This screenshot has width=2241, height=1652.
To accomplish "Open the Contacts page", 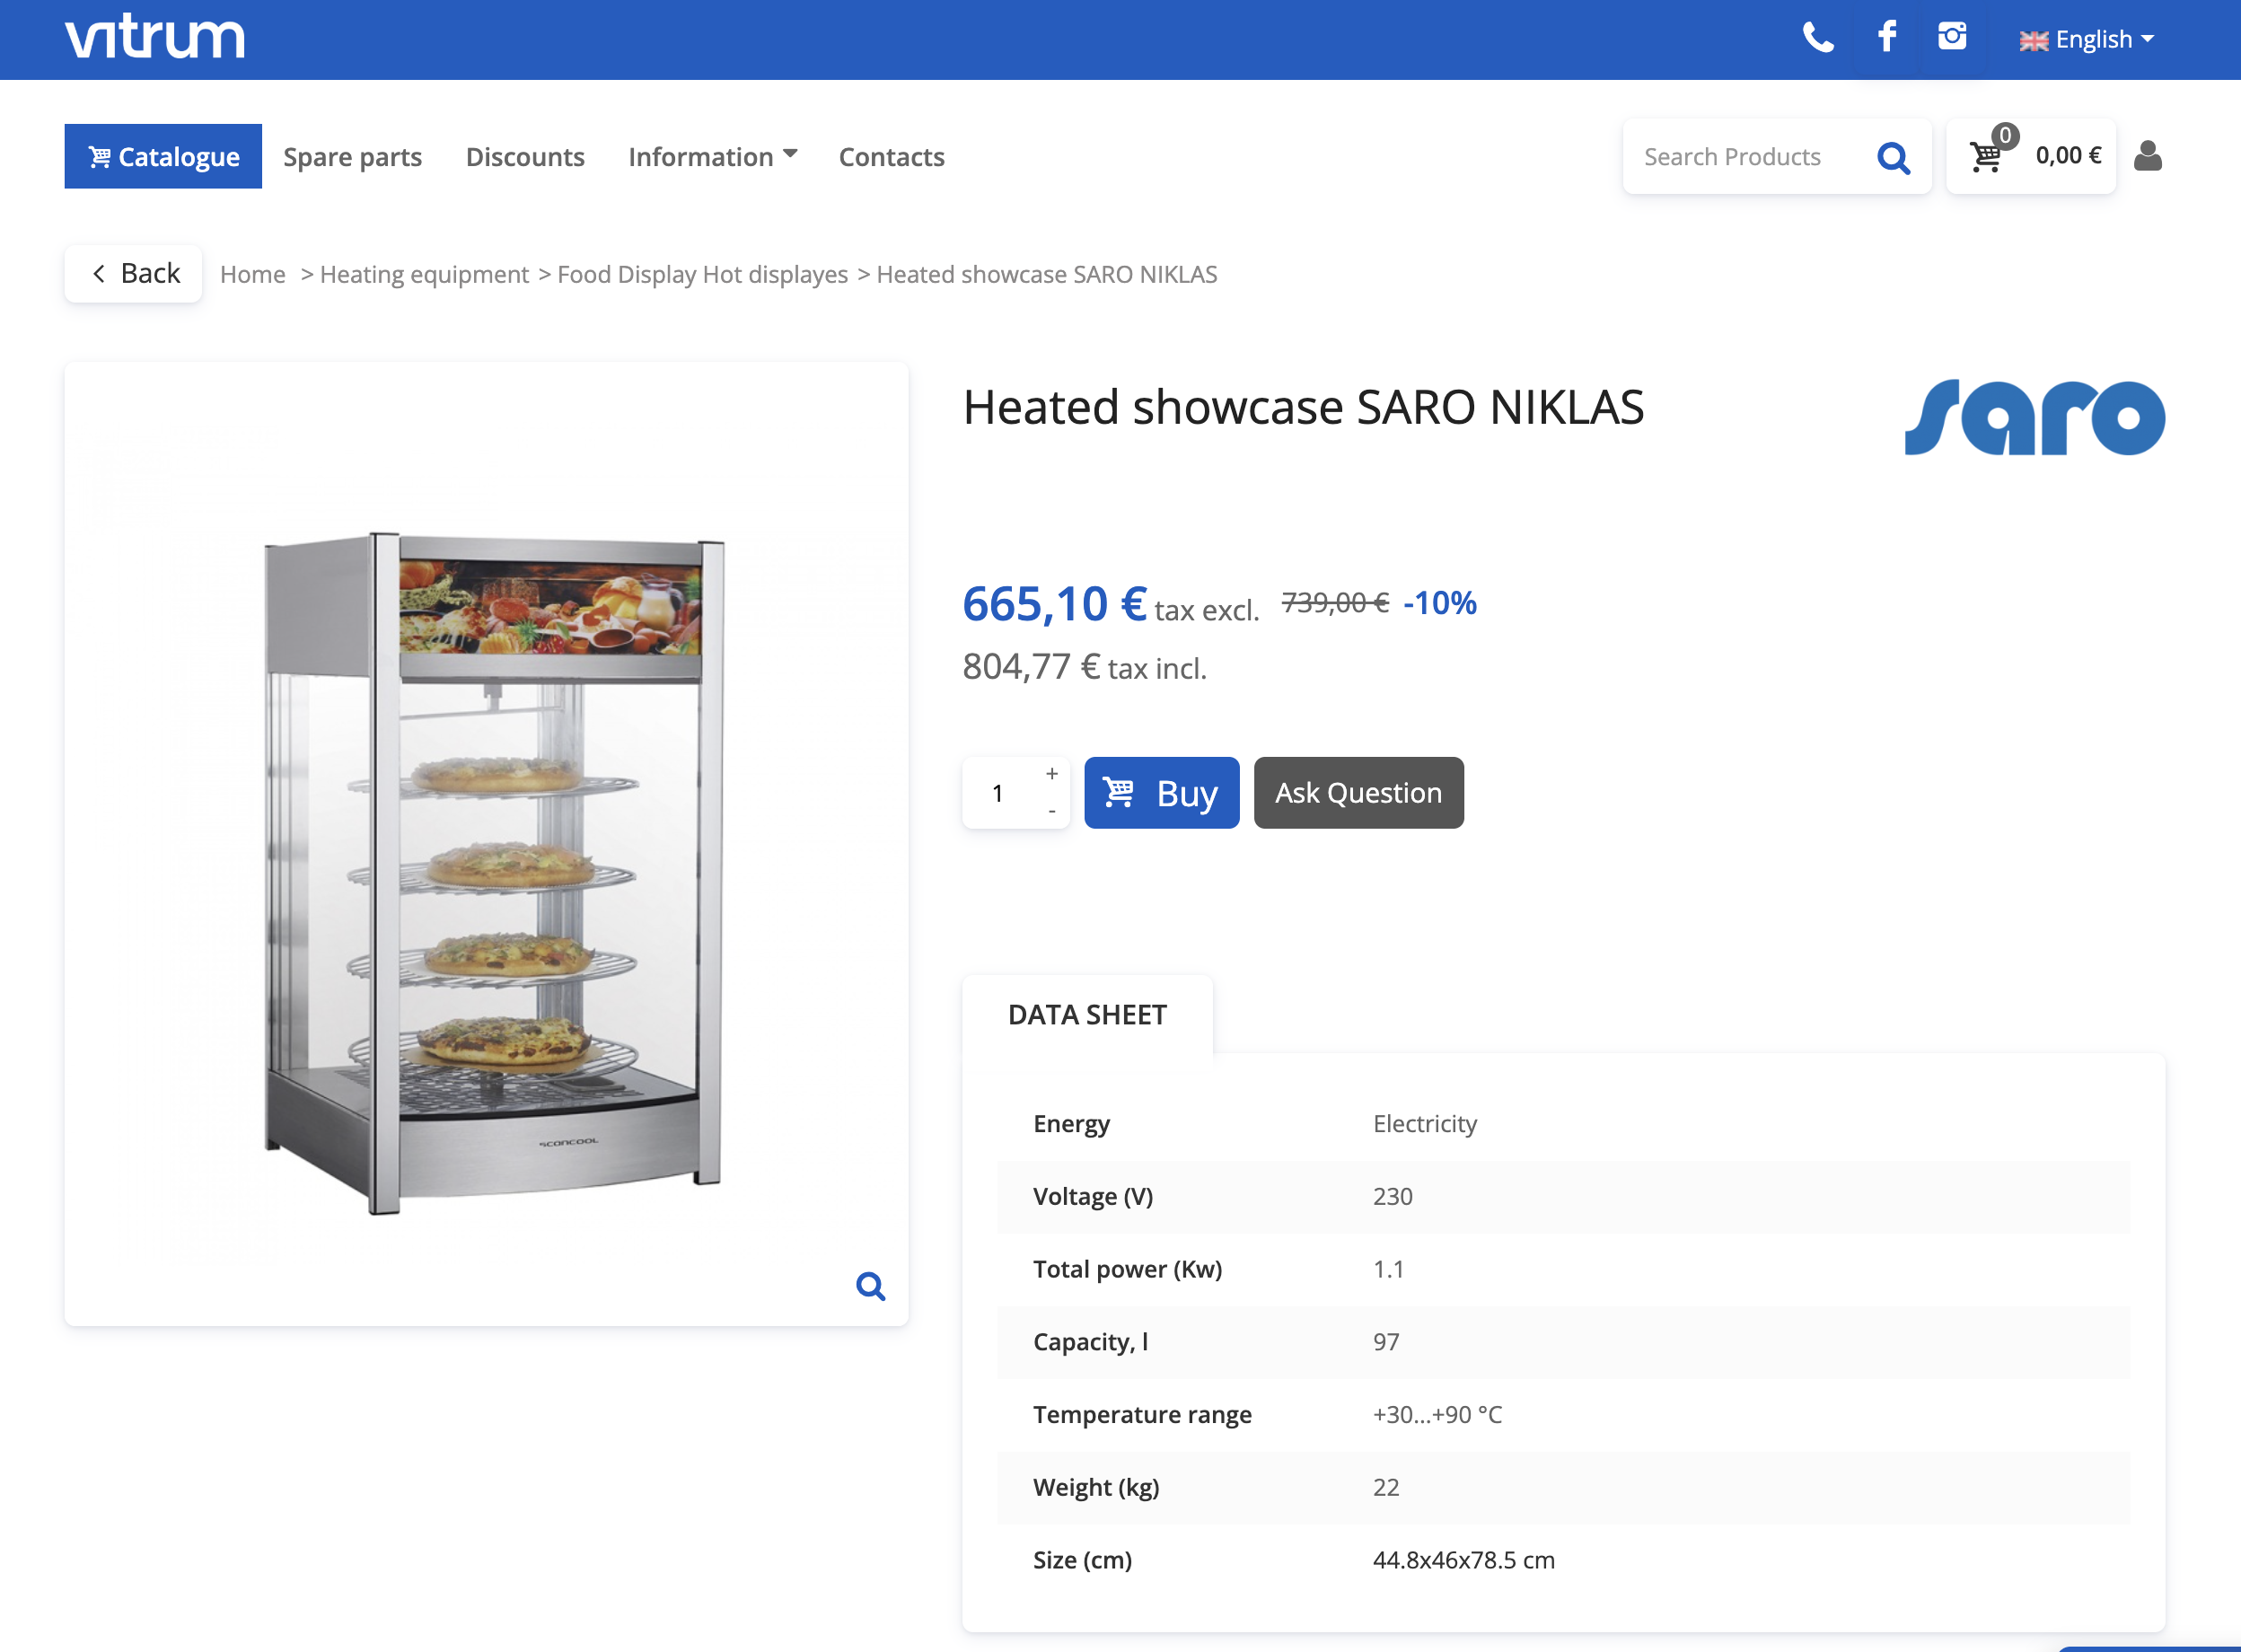I will (891, 157).
